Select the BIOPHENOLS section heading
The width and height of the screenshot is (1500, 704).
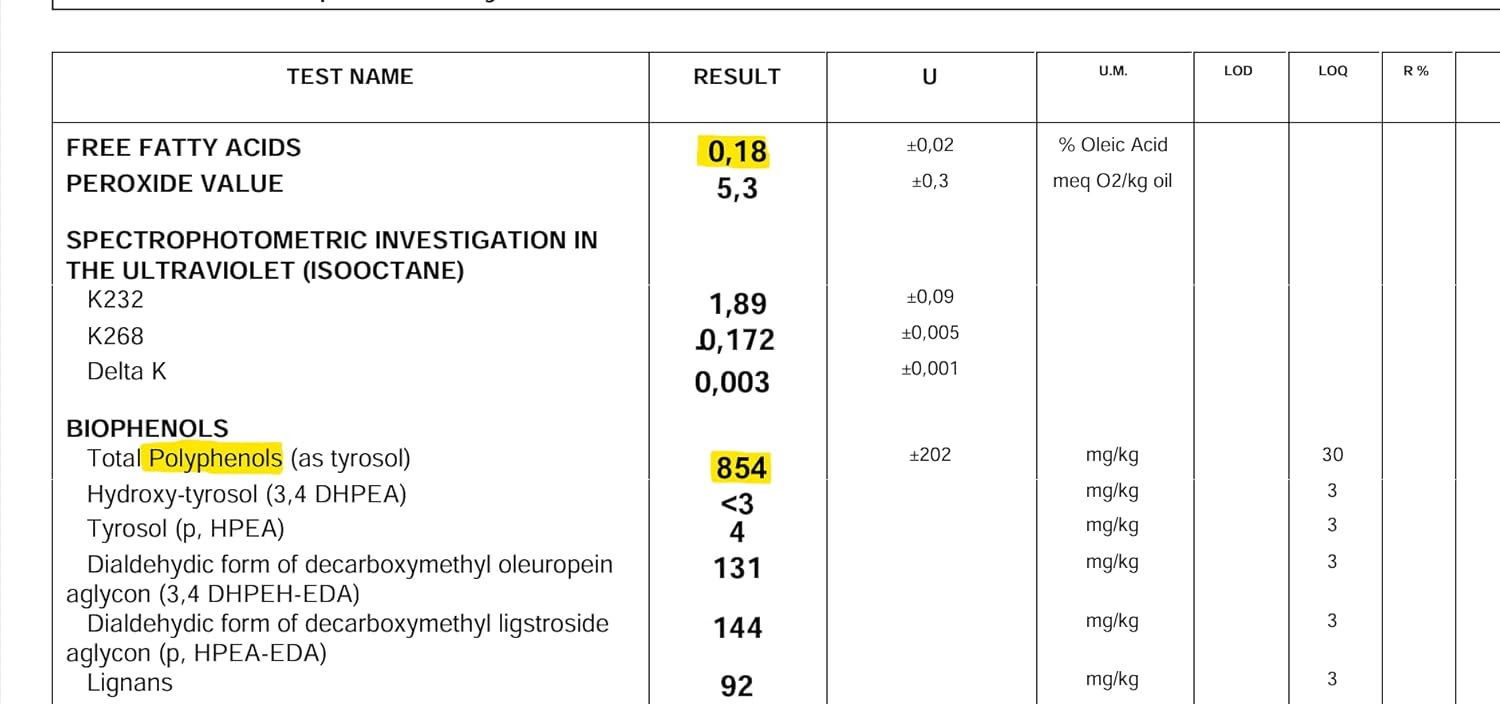(148, 429)
